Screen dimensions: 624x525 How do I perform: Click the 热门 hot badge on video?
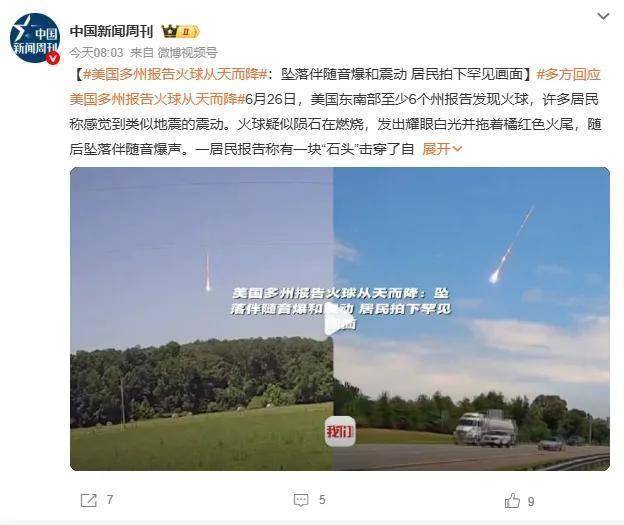(340, 431)
